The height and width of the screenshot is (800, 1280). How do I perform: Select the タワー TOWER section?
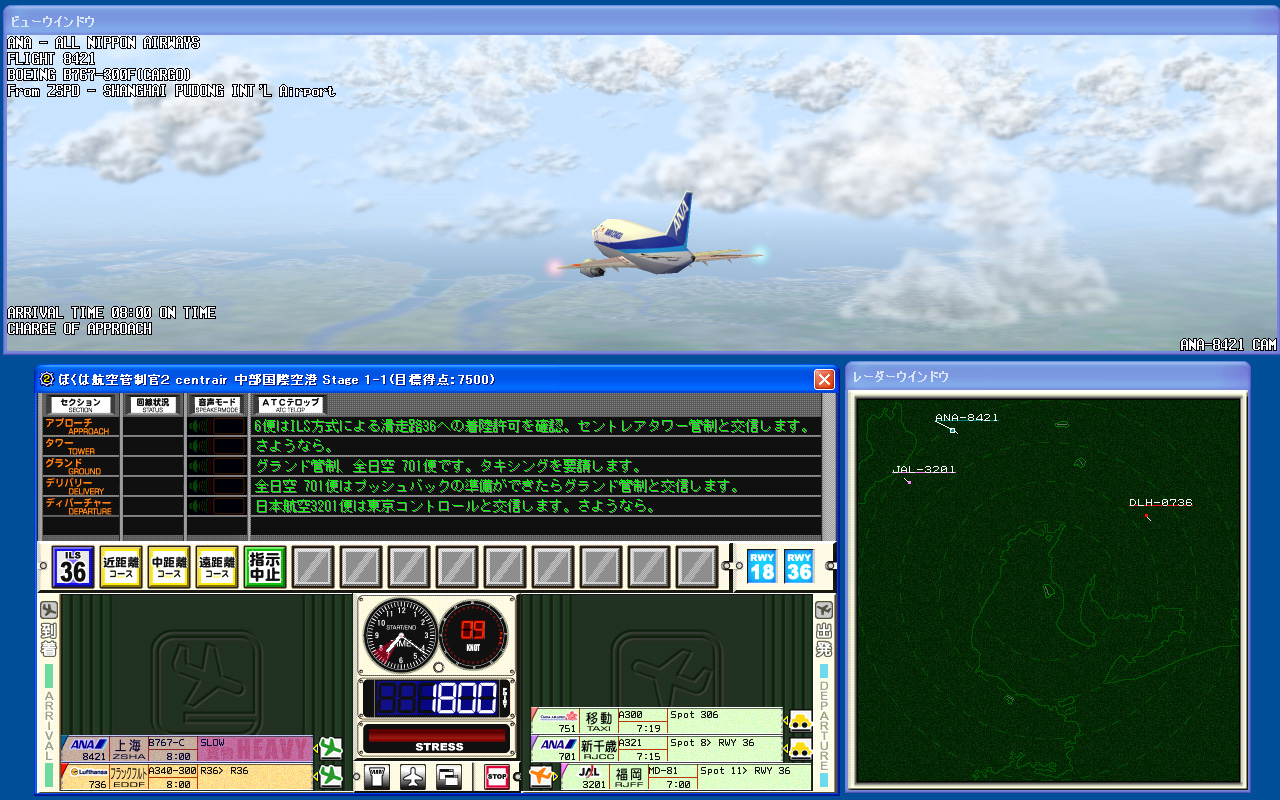tap(81, 446)
